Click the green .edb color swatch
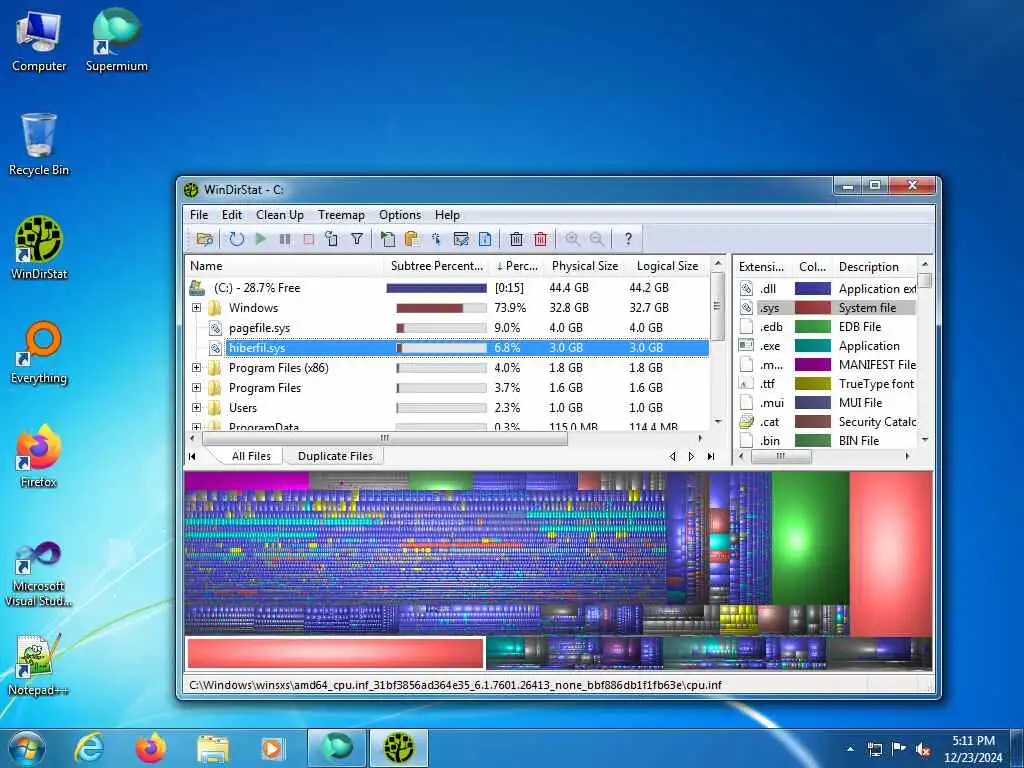1024x768 pixels. (x=812, y=327)
